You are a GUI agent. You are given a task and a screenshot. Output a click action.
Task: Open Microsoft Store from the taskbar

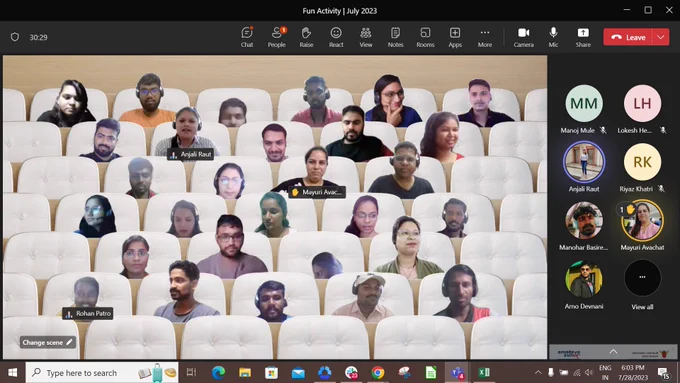pos(271,373)
